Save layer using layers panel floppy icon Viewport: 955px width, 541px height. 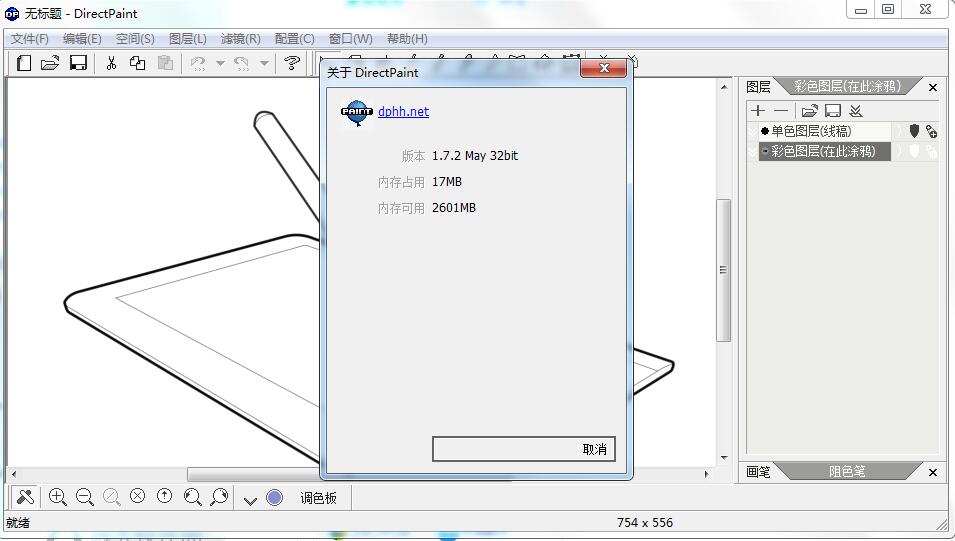tap(833, 110)
